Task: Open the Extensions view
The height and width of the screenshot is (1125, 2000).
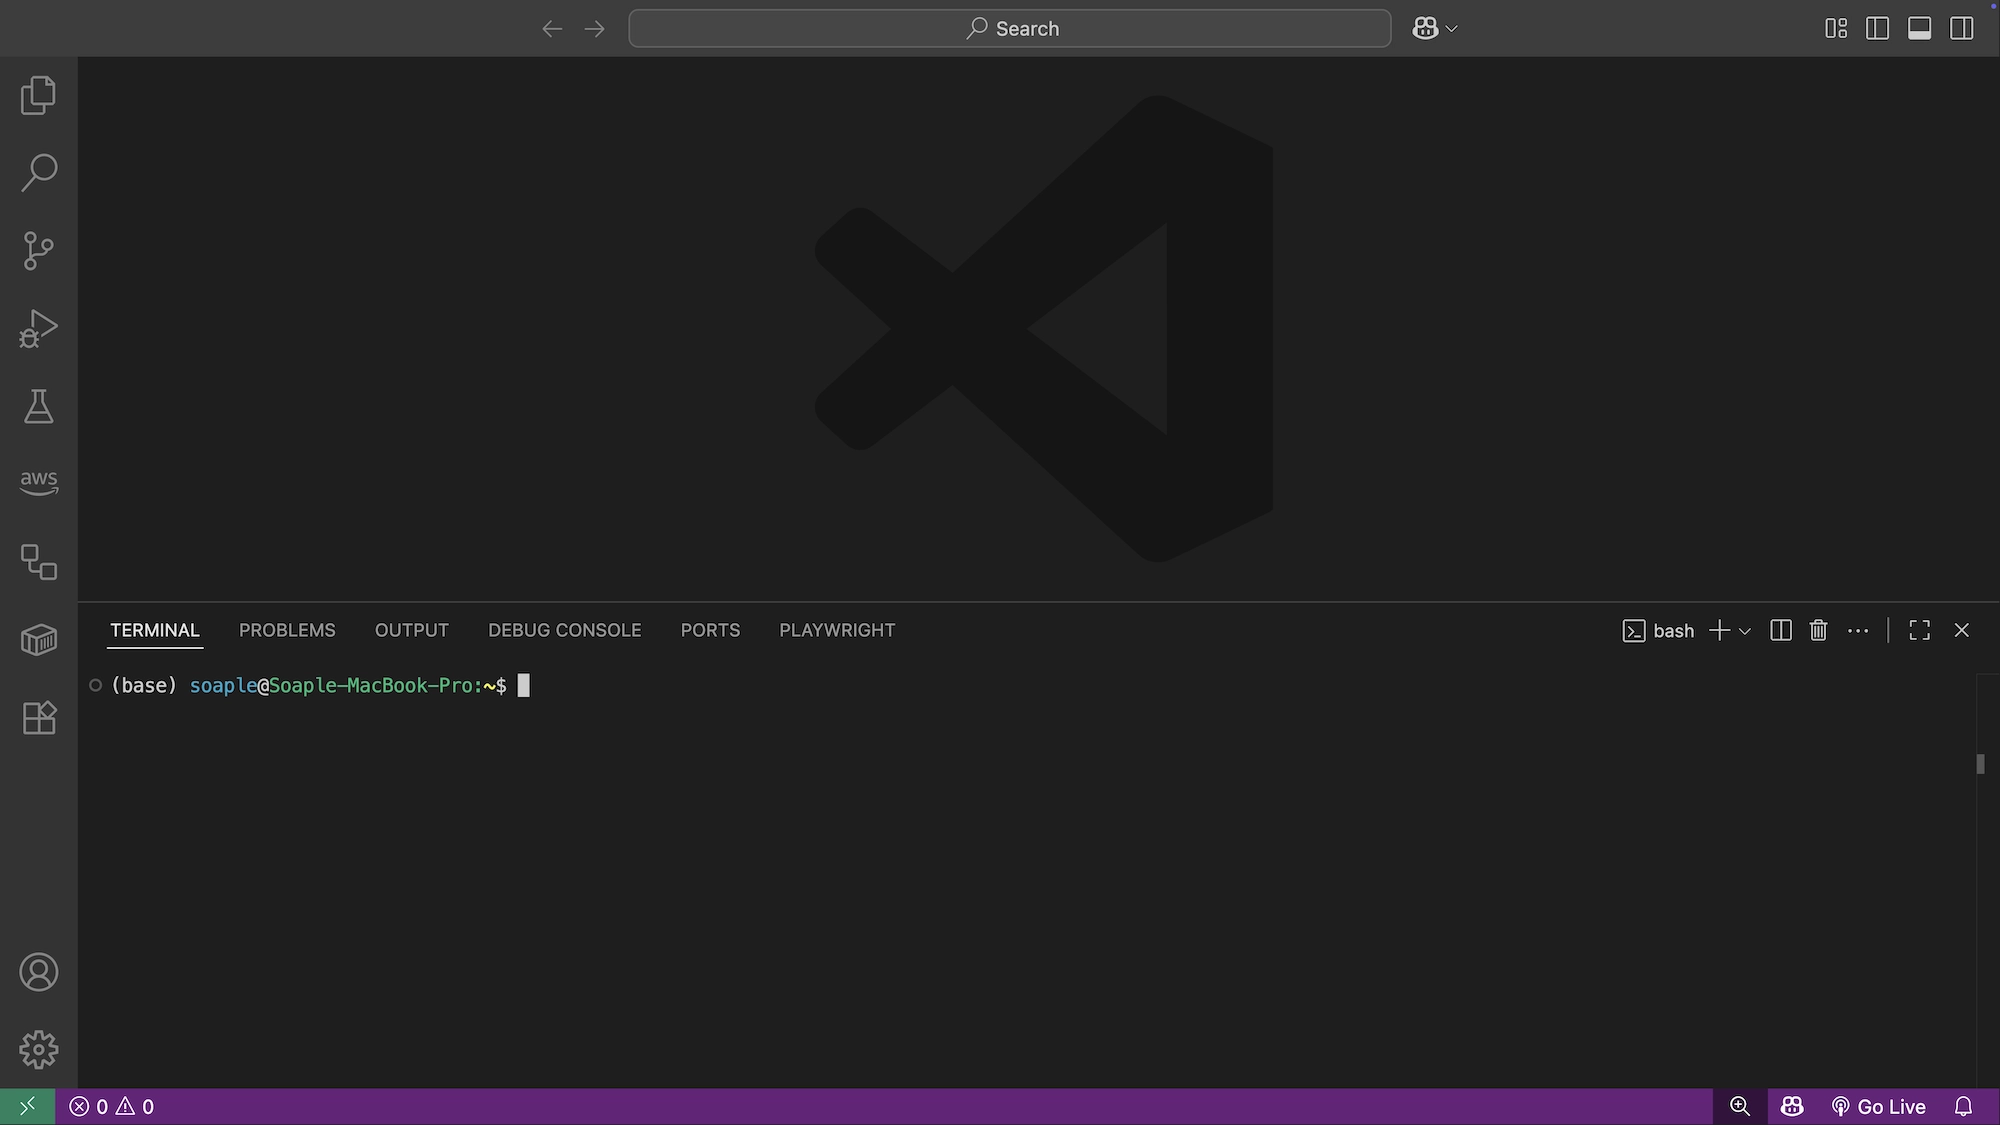Action: coord(38,718)
